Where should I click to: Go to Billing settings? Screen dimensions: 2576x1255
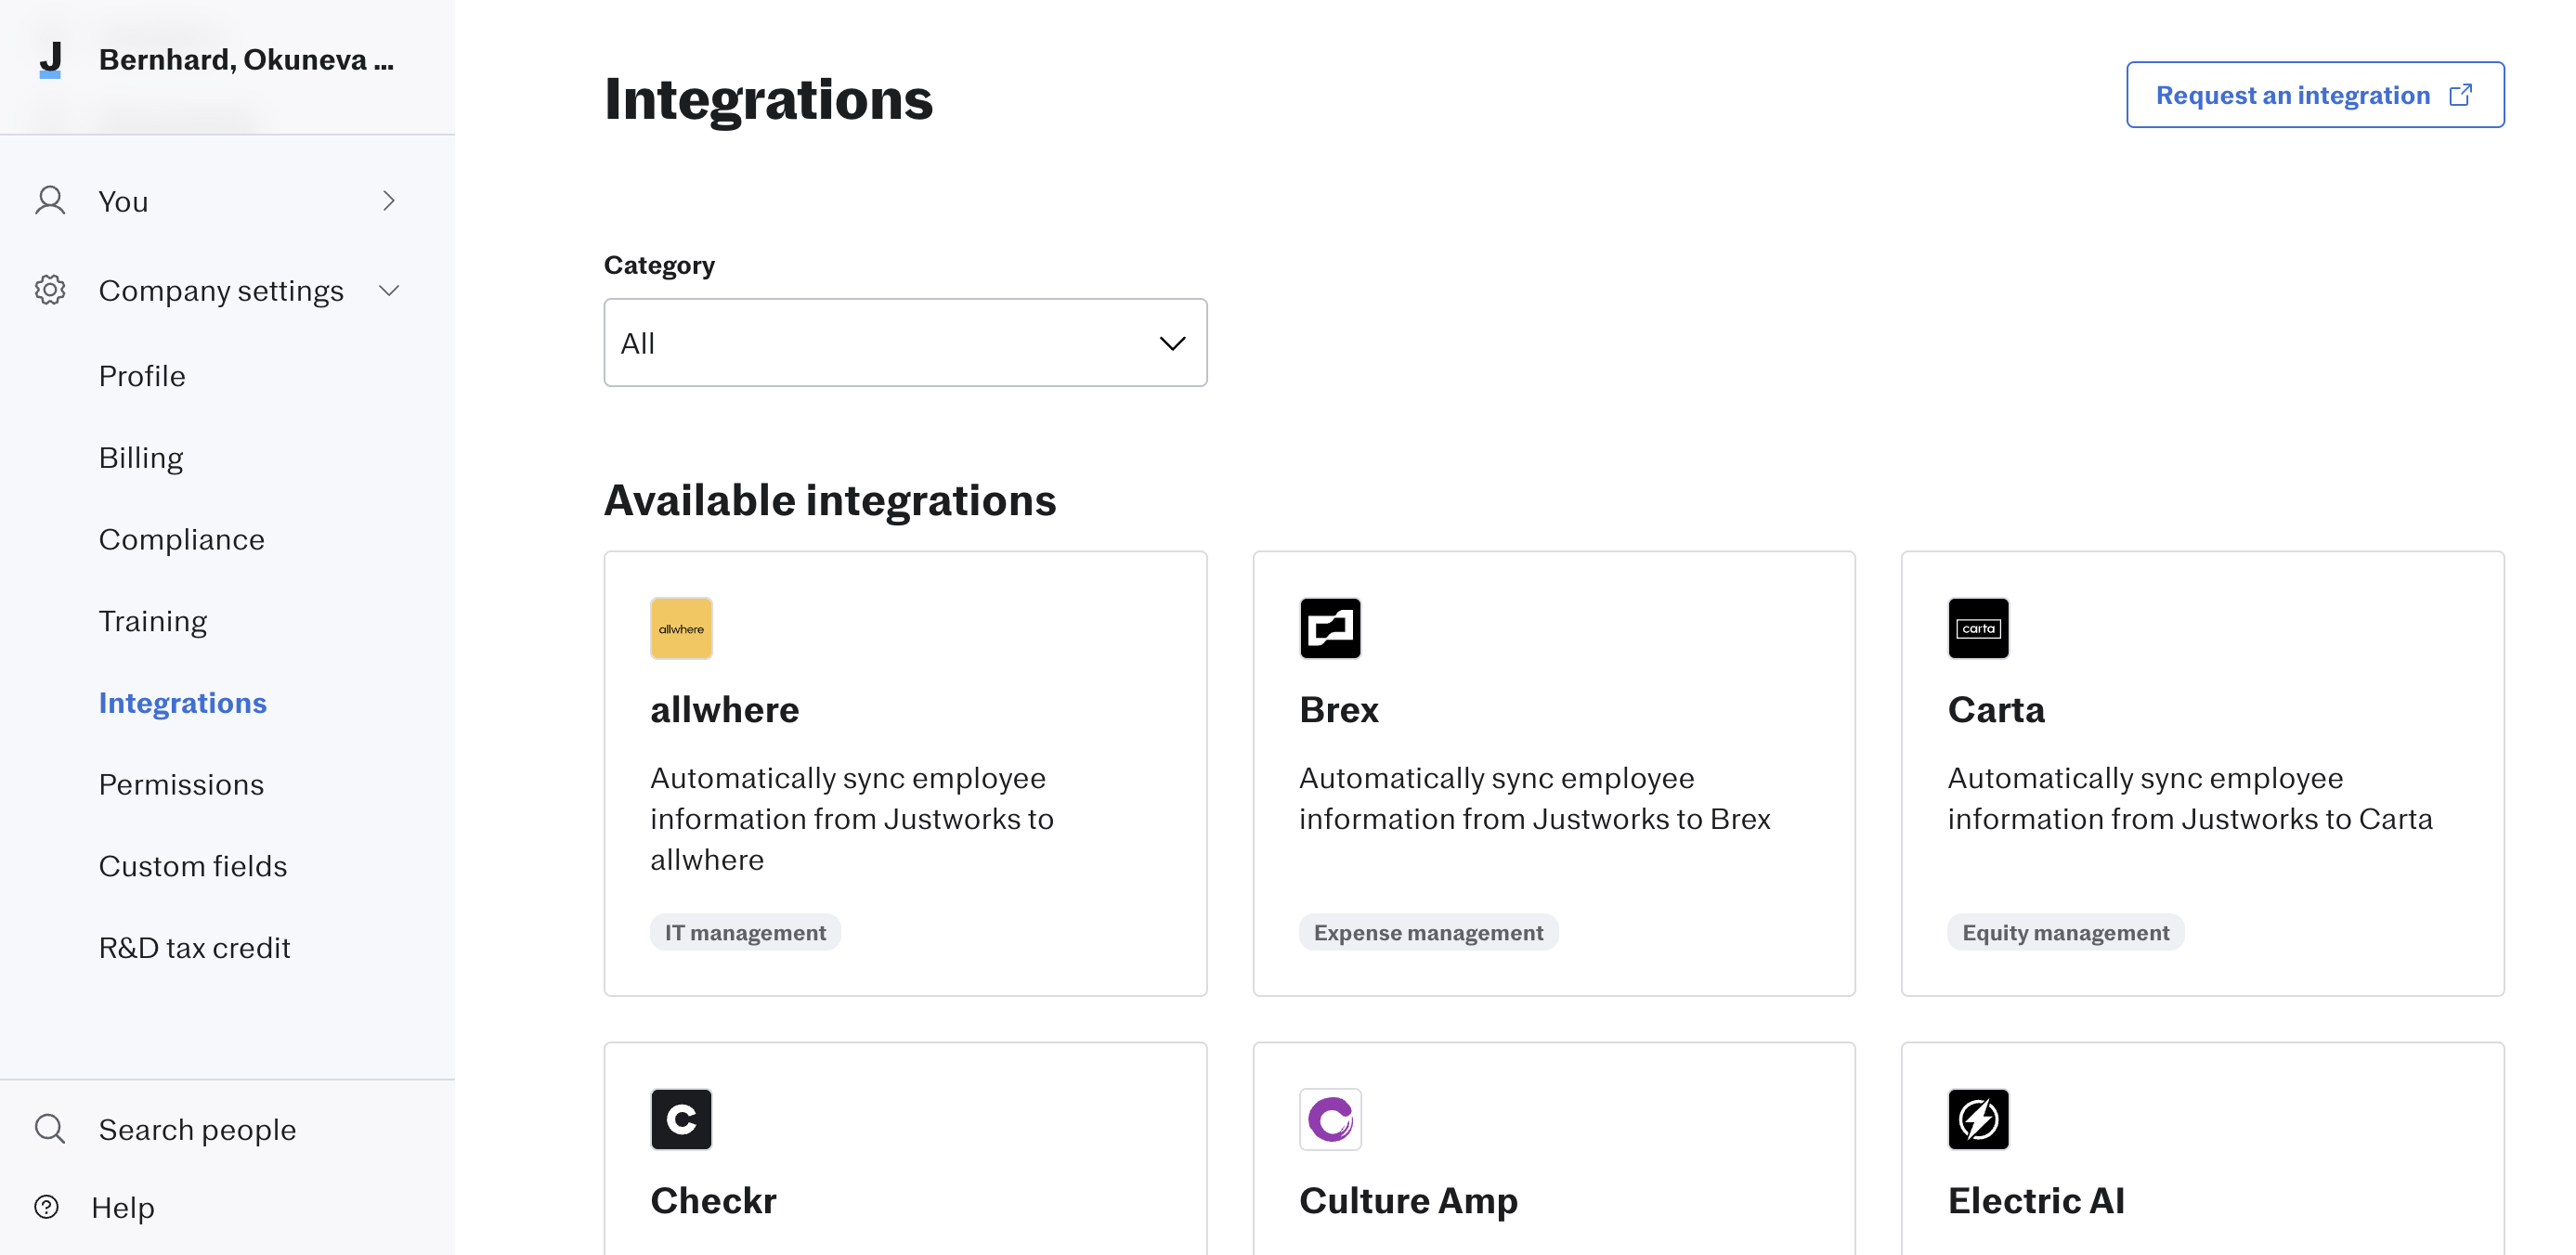(141, 458)
